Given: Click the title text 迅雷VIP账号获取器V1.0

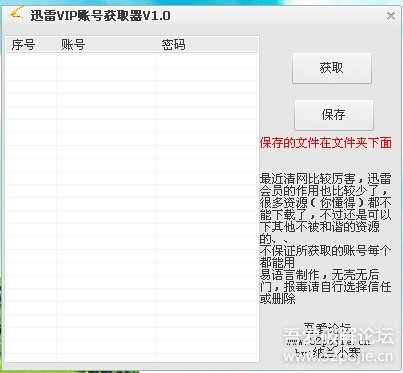Looking at the screenshot, I should 100,16.
